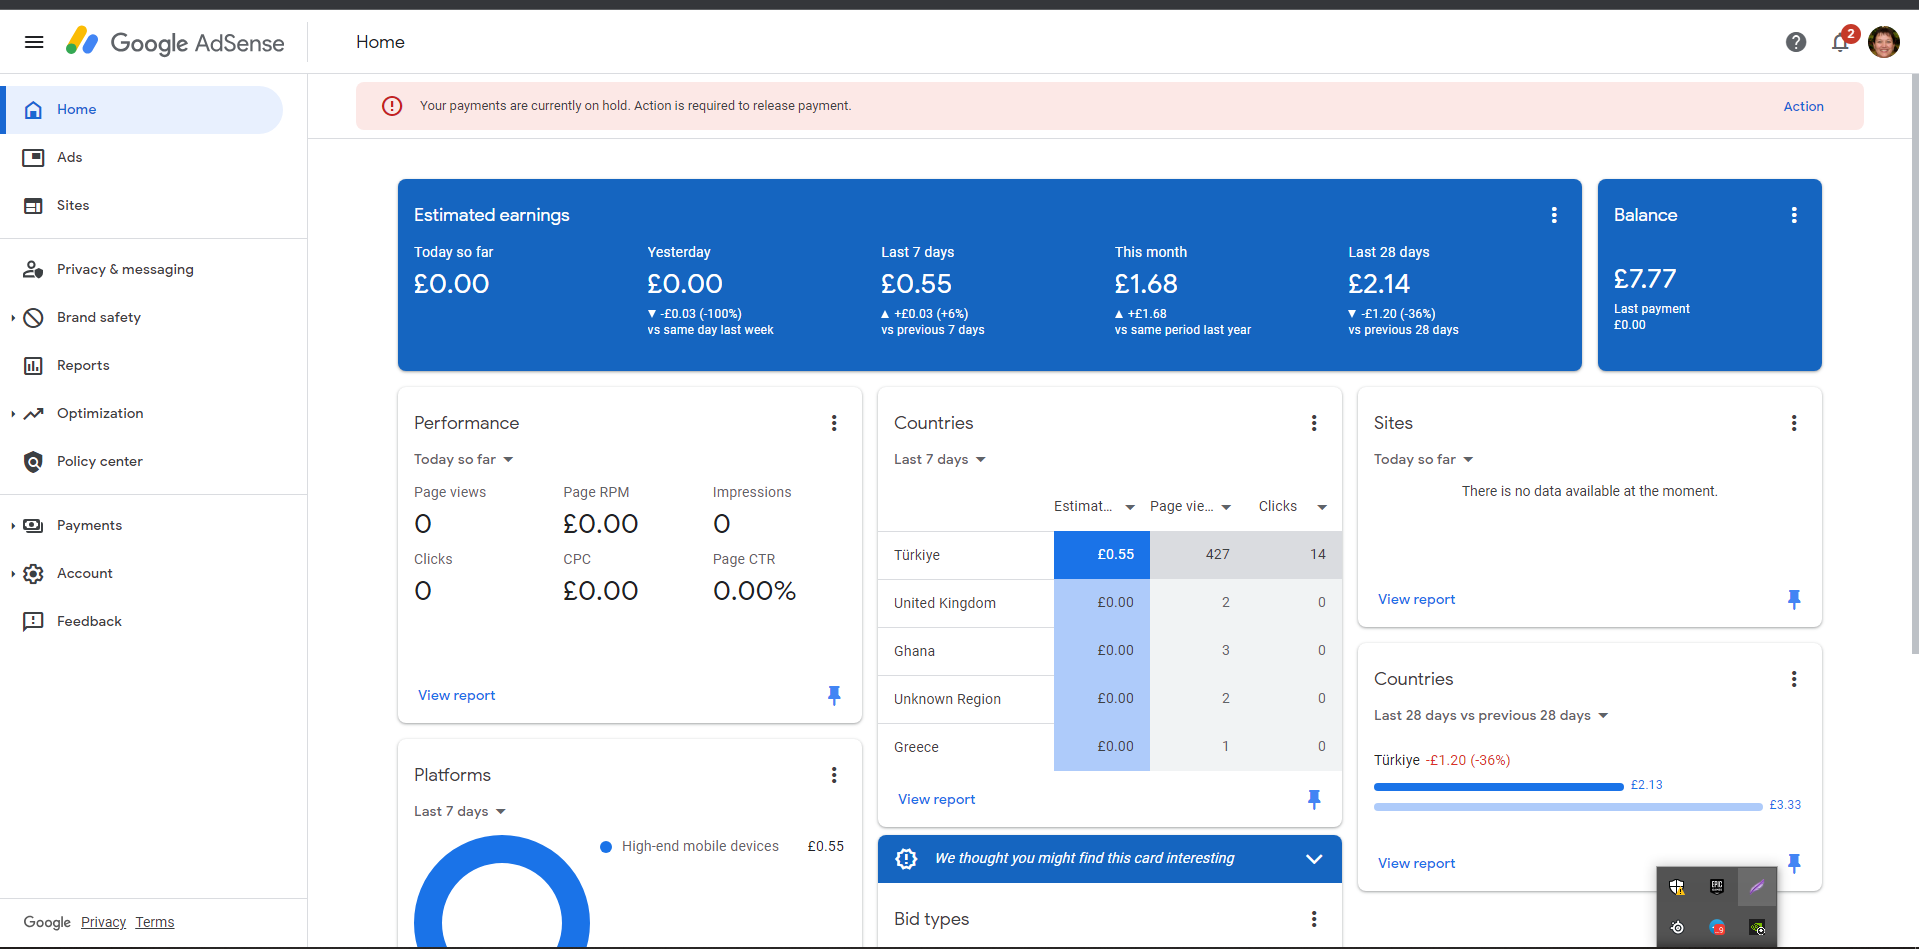Open Sites card three-dot menu
Viewport: 1919px width, 949px height.
click(1794, 423)
